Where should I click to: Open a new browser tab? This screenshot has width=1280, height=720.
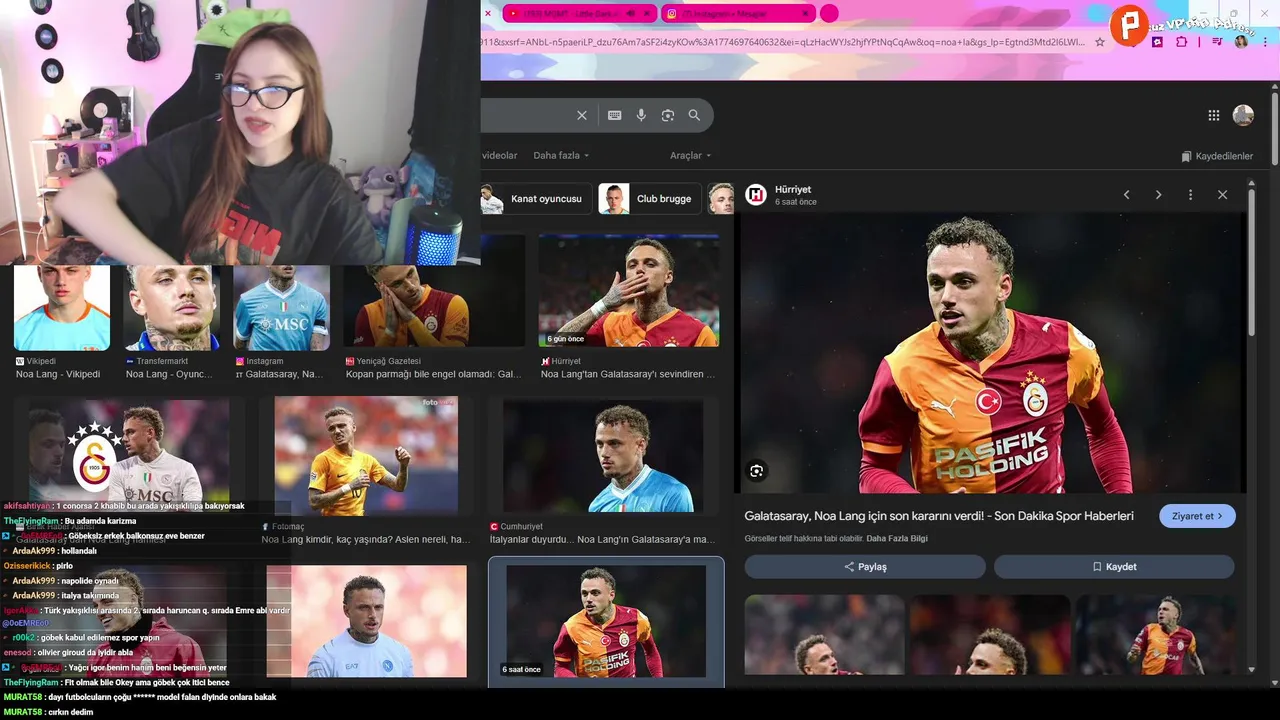pyautogui.click(x=829, y=13)
